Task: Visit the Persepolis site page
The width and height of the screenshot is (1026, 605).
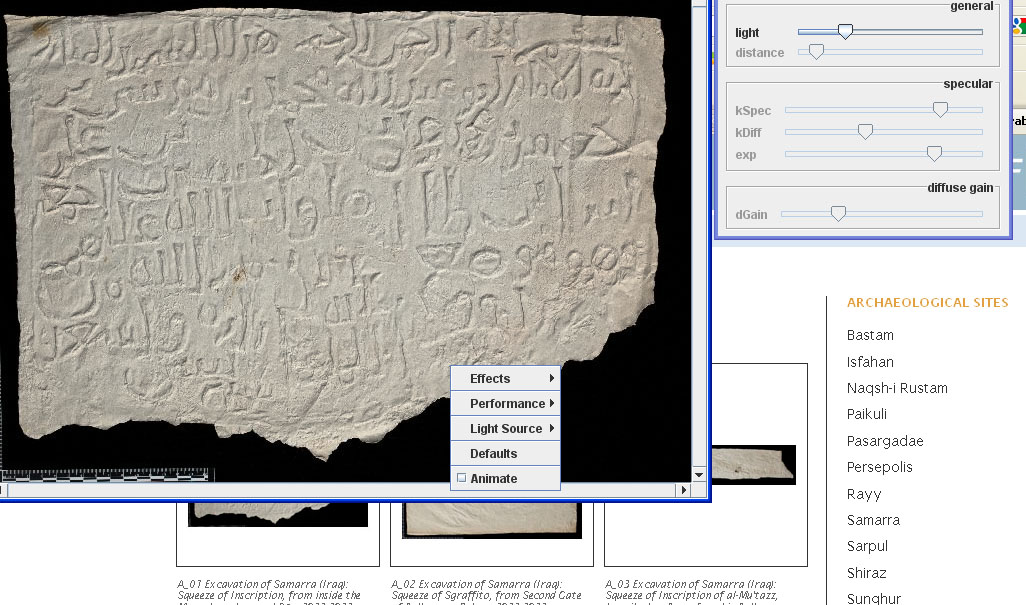Action: click(881, 467)
